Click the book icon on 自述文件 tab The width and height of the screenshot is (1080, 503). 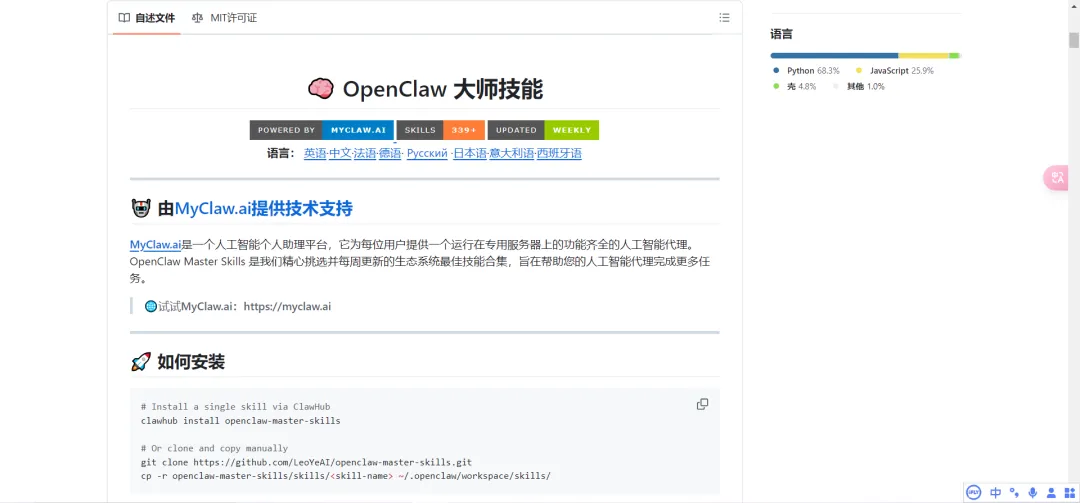pyautogui.click(x=124, y=18)
